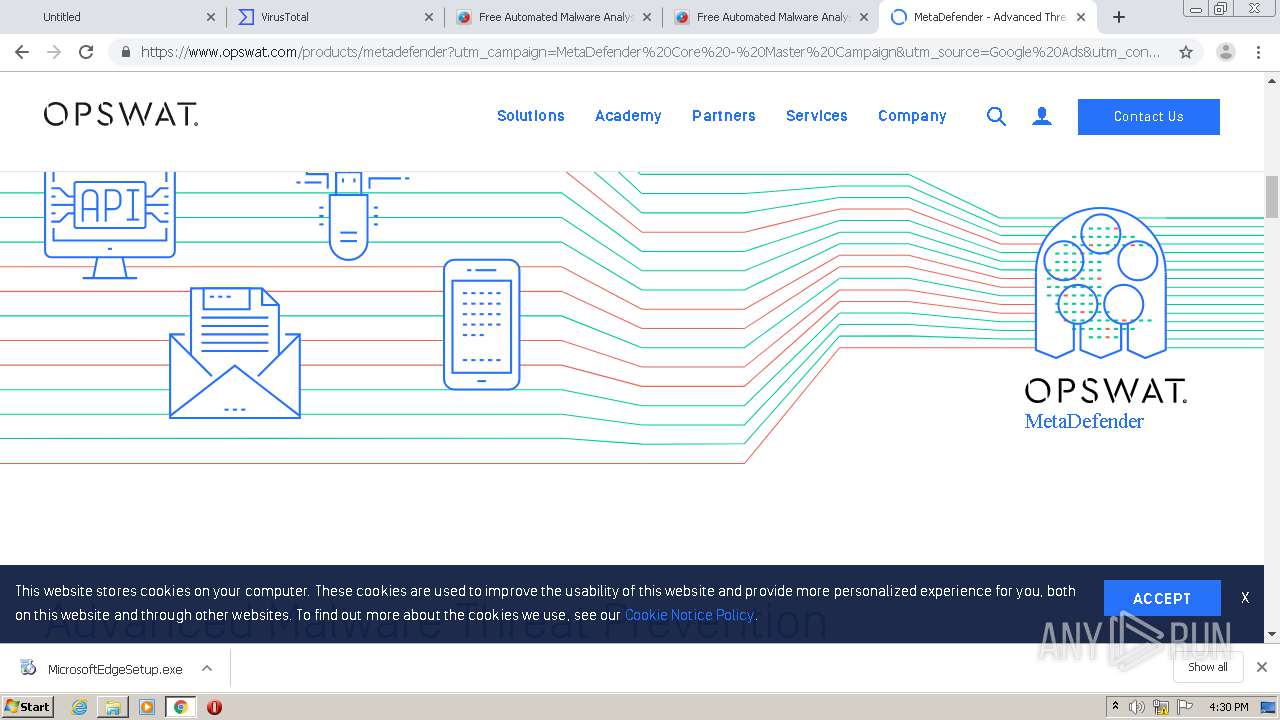
Task: Open Internet Explorer from taskbar
Action: pos(79,707)
